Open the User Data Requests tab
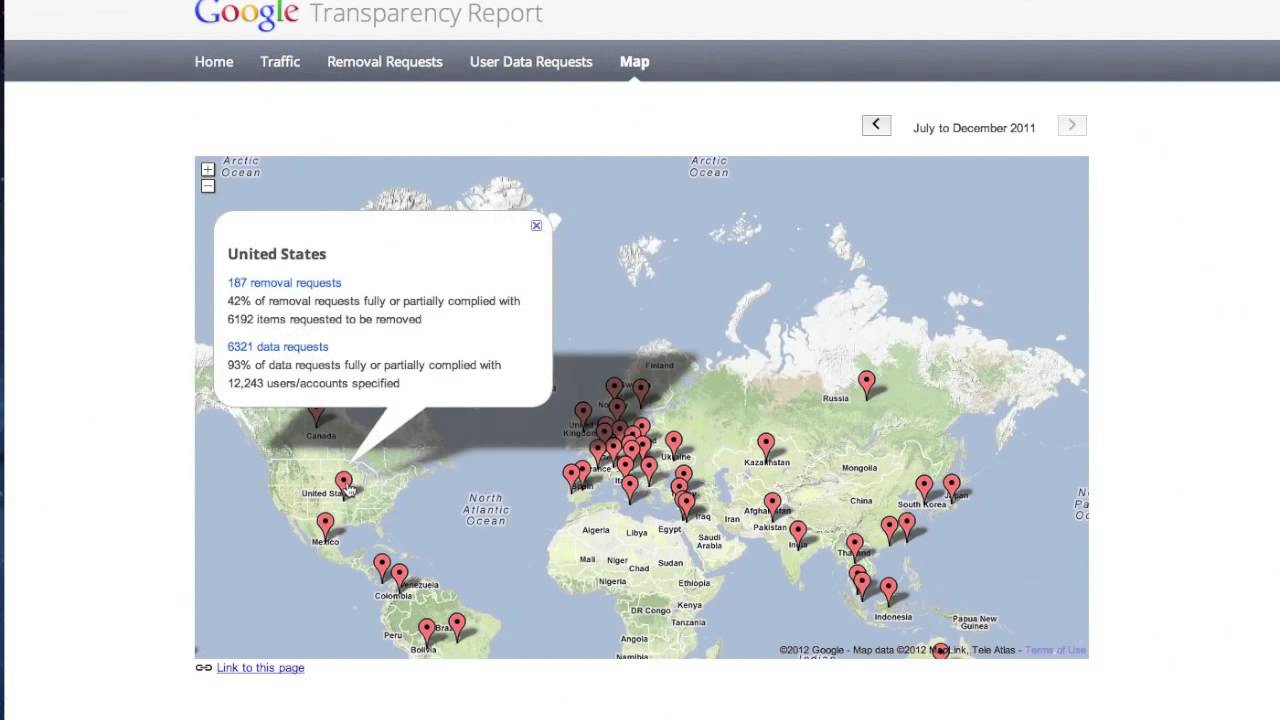1280x720 pixels. [531, 62]
